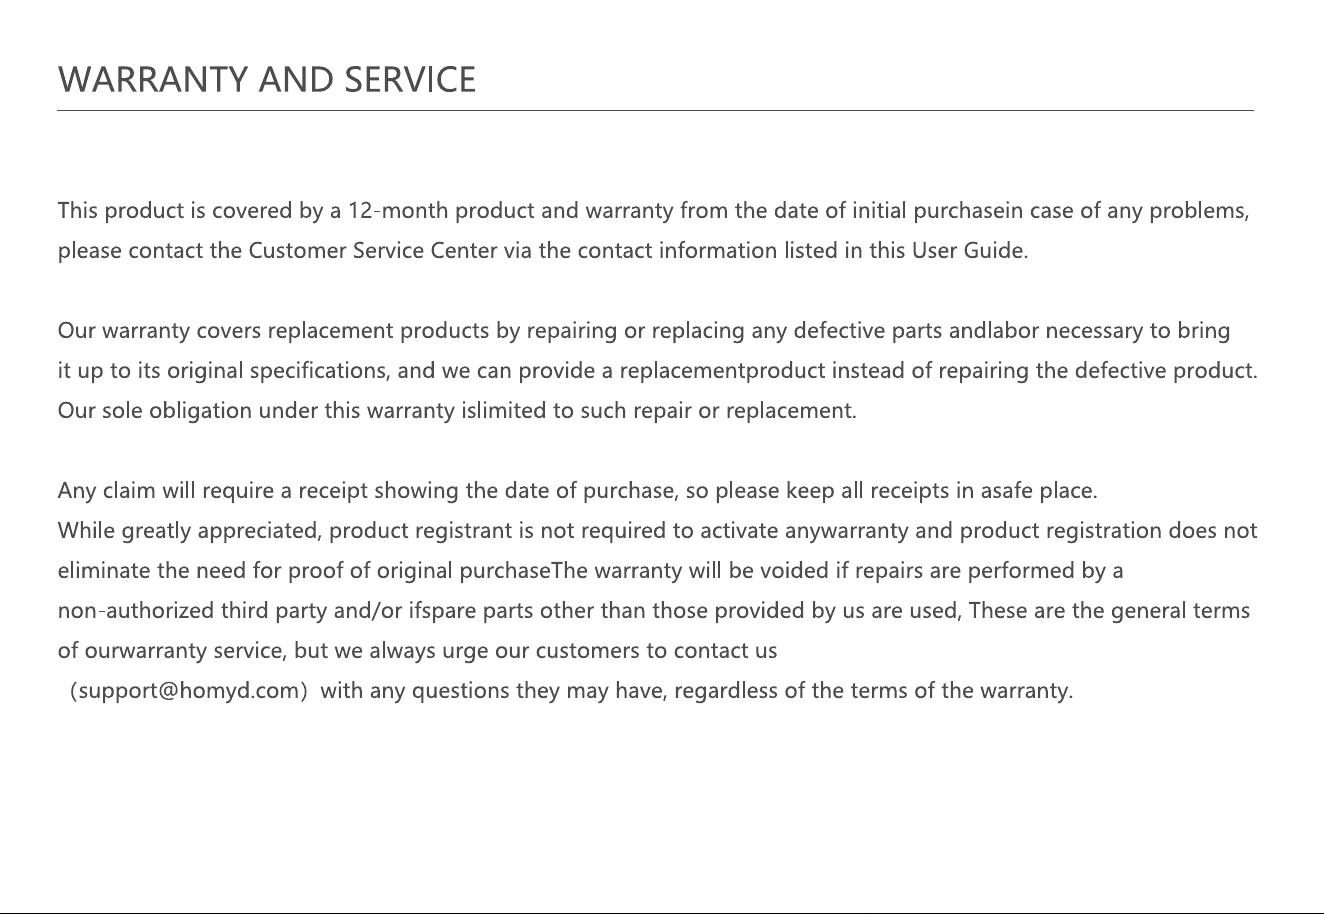Click the line starting 'Any claim will require'
Image resolution: width=1324 pixels, height=914 pixels.
click(578, 491)
